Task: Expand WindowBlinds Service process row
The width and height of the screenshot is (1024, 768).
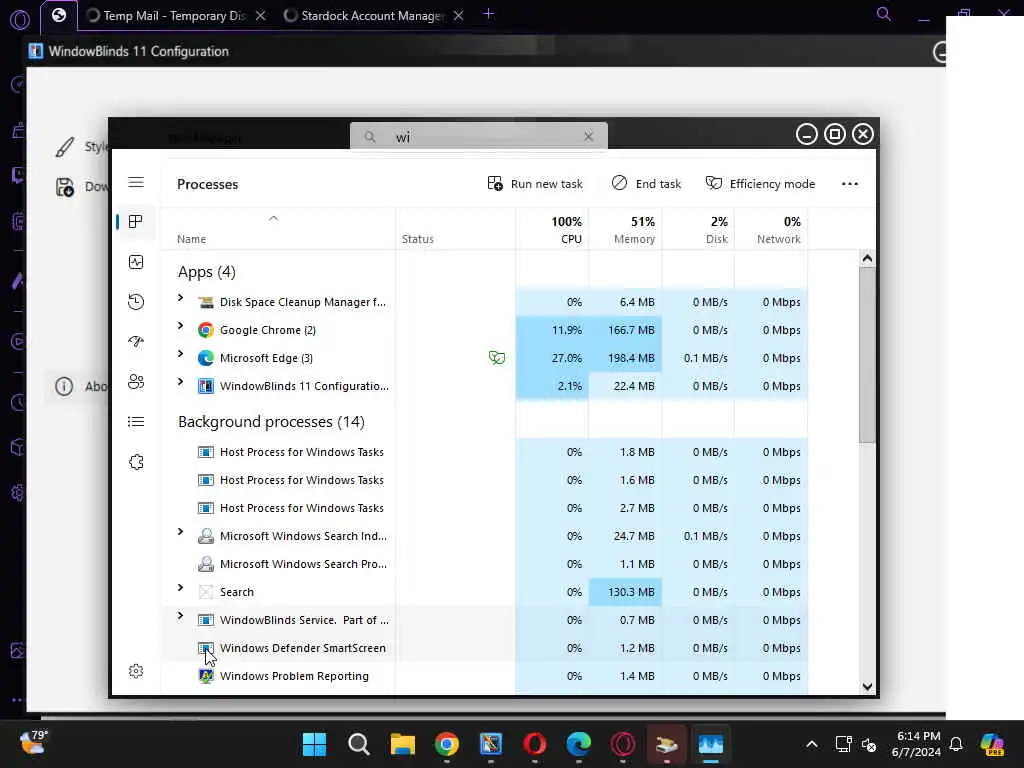Action: (x=180, y=616)
